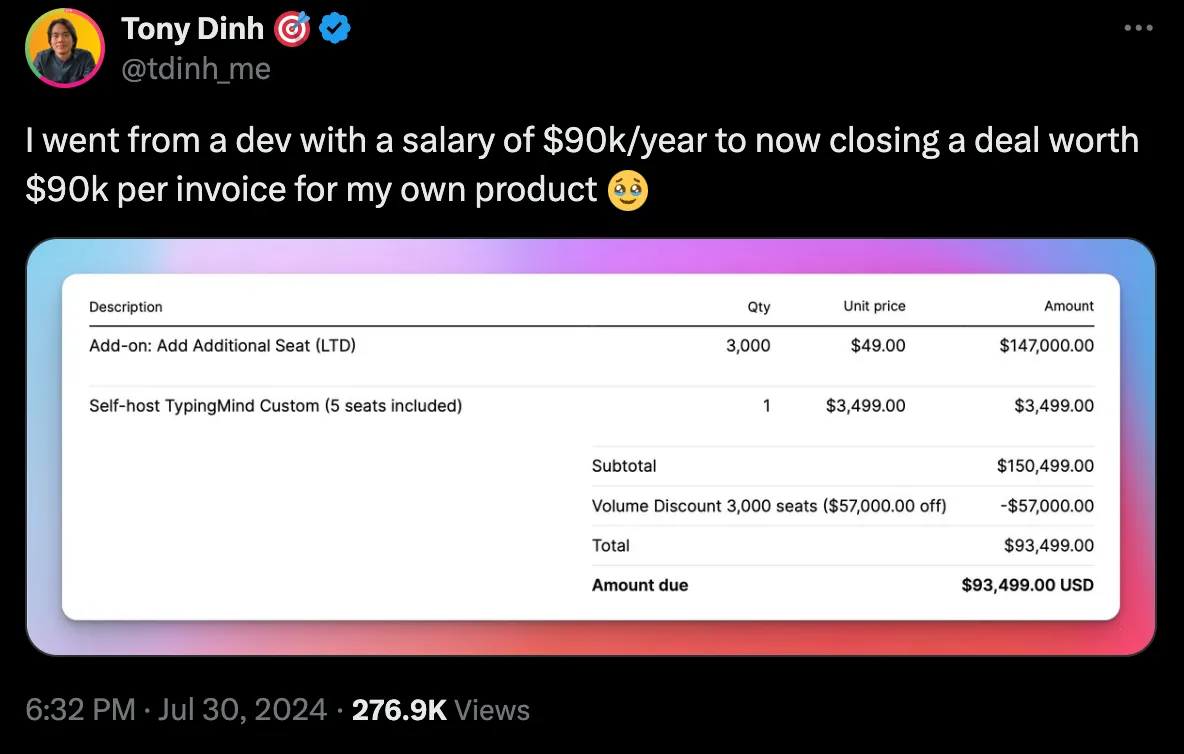
Task: Click the Description column header in invoice
Action: [x=125, y=307]
